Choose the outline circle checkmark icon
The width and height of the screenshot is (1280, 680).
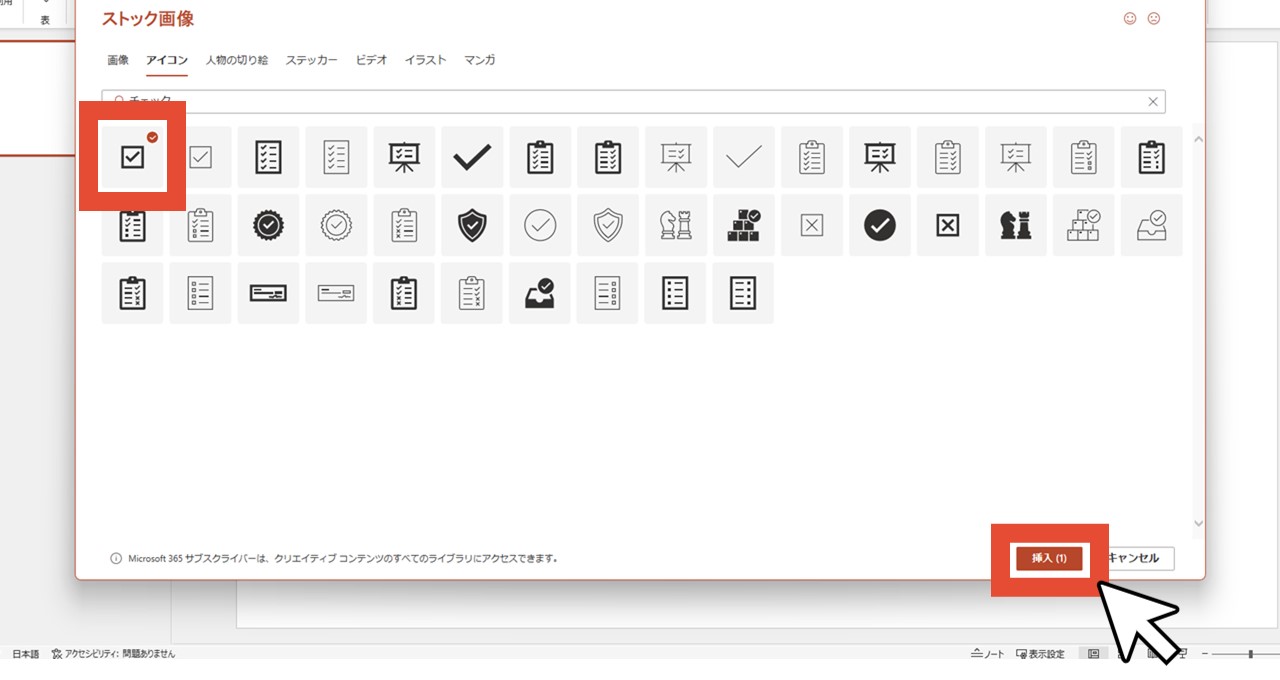click(540, 225)
